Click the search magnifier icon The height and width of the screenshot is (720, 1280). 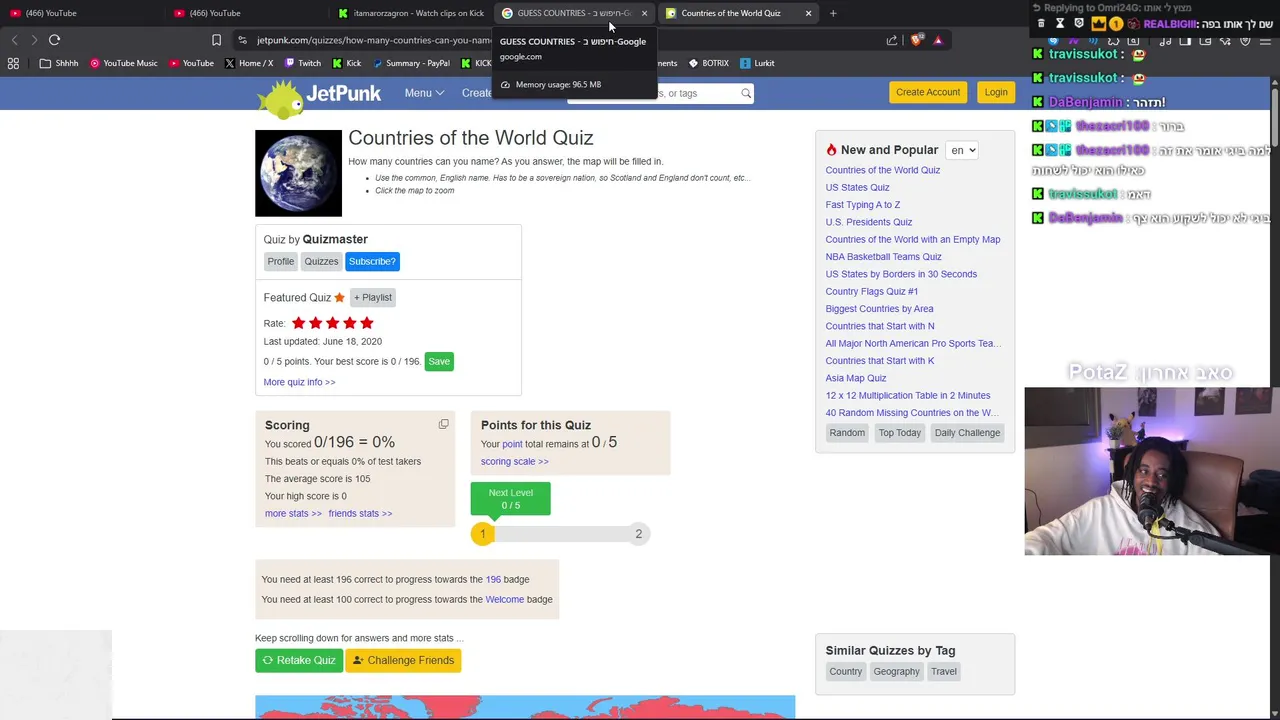pyautogui.click(x=746, y=93)
